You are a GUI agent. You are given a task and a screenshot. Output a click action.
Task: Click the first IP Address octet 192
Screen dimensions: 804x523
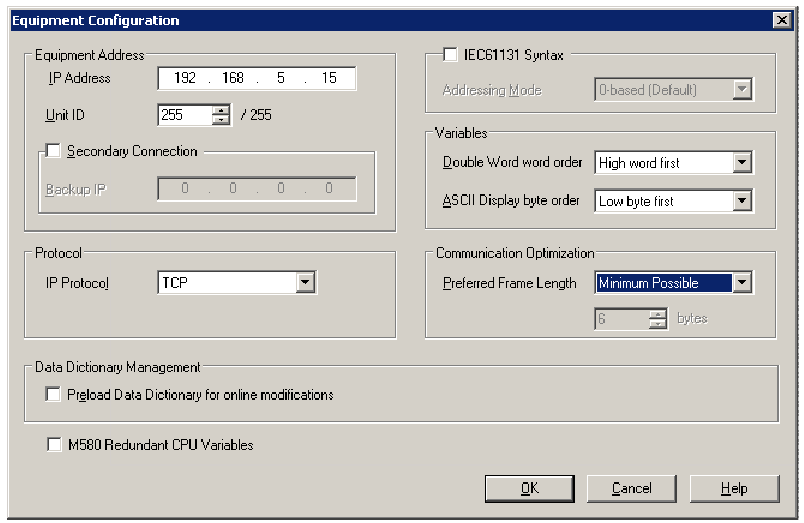[185, 78]
